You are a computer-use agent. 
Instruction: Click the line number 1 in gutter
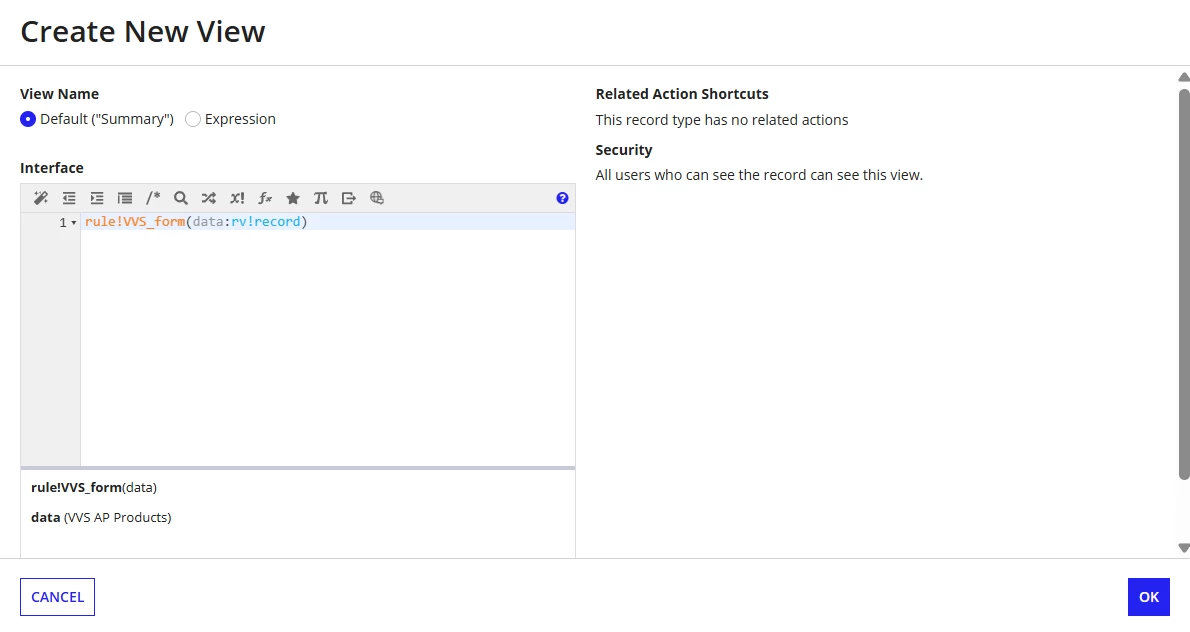pos(63,222)
